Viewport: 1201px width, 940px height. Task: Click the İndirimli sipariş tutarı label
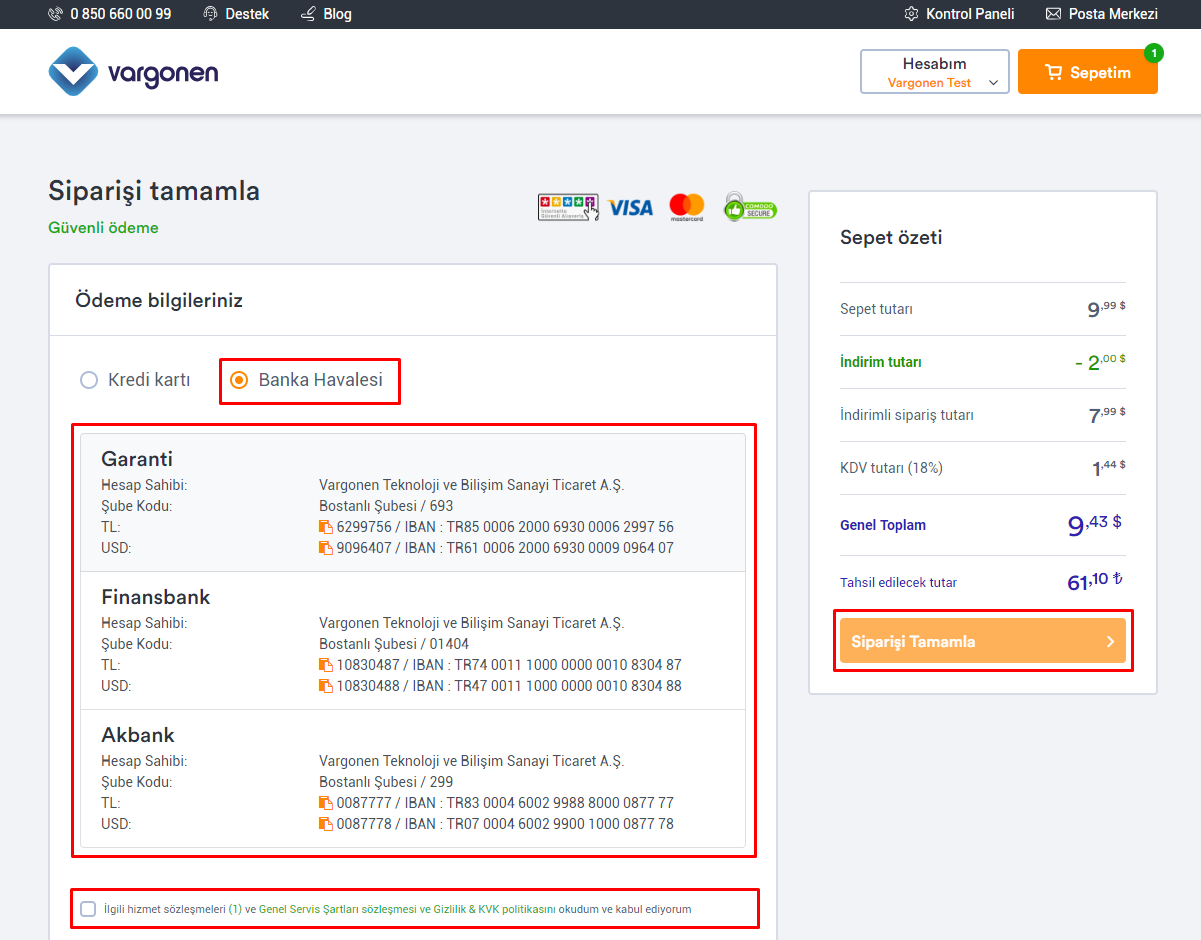point(907,415)
